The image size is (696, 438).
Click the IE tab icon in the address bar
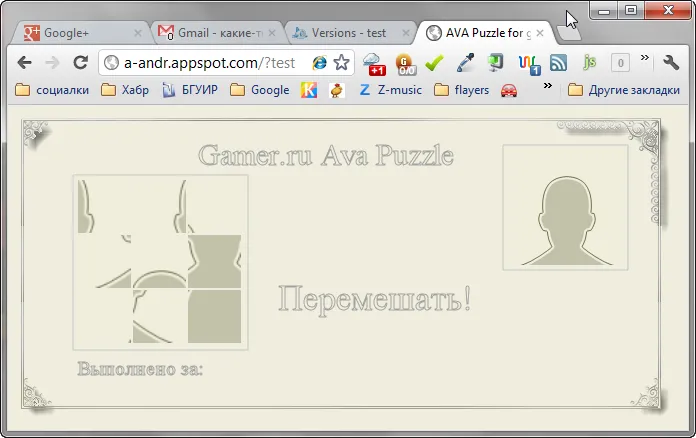click(x=319, y=63)
